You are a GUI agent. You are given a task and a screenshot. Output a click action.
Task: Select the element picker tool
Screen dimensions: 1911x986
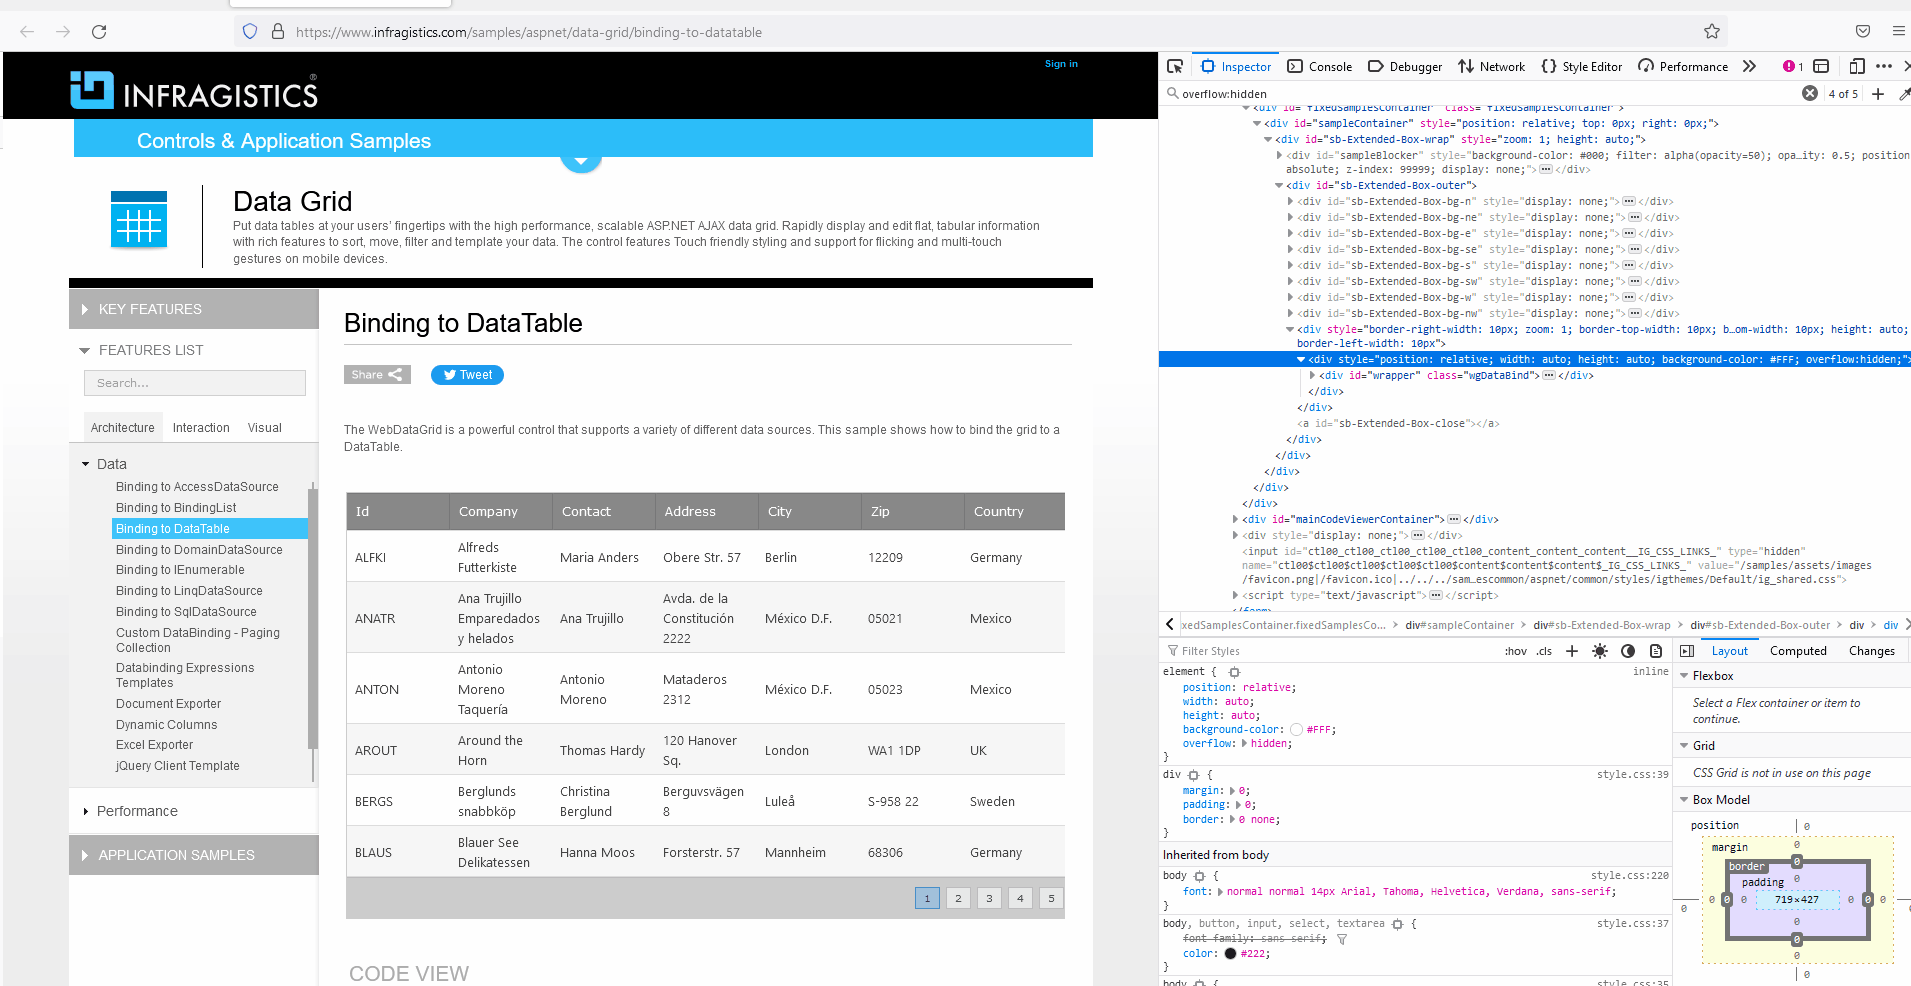1175,66
